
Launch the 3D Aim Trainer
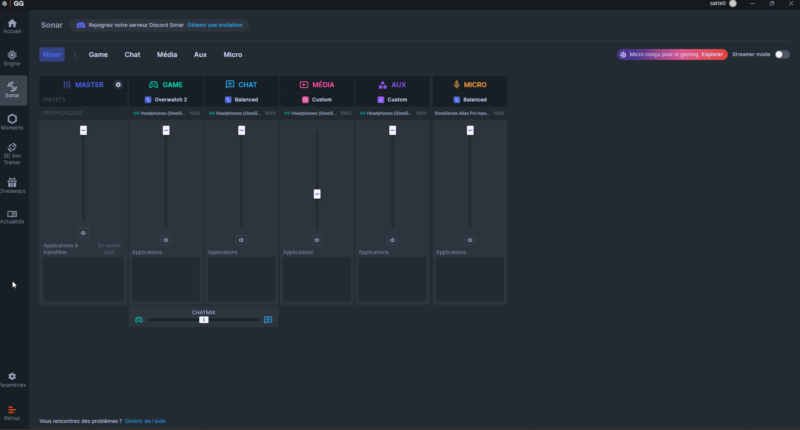pos(12,150)
